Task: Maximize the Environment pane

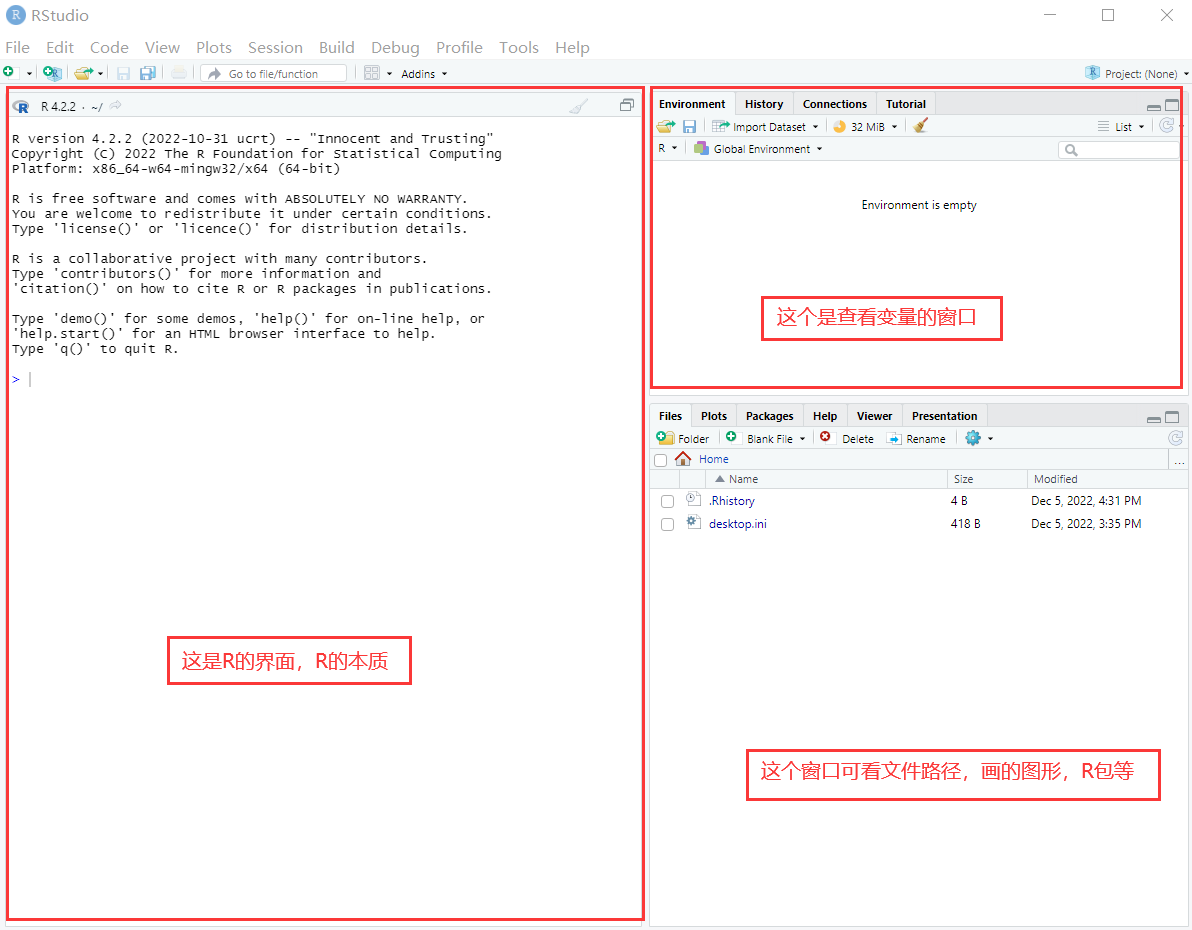Action: pos(1172,105)
